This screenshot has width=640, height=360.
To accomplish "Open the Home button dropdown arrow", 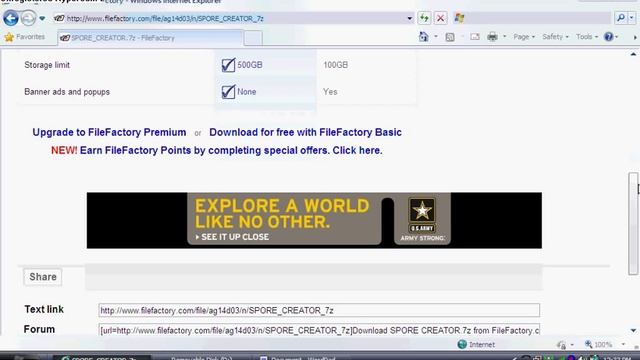I will click(x=436, y=37).
